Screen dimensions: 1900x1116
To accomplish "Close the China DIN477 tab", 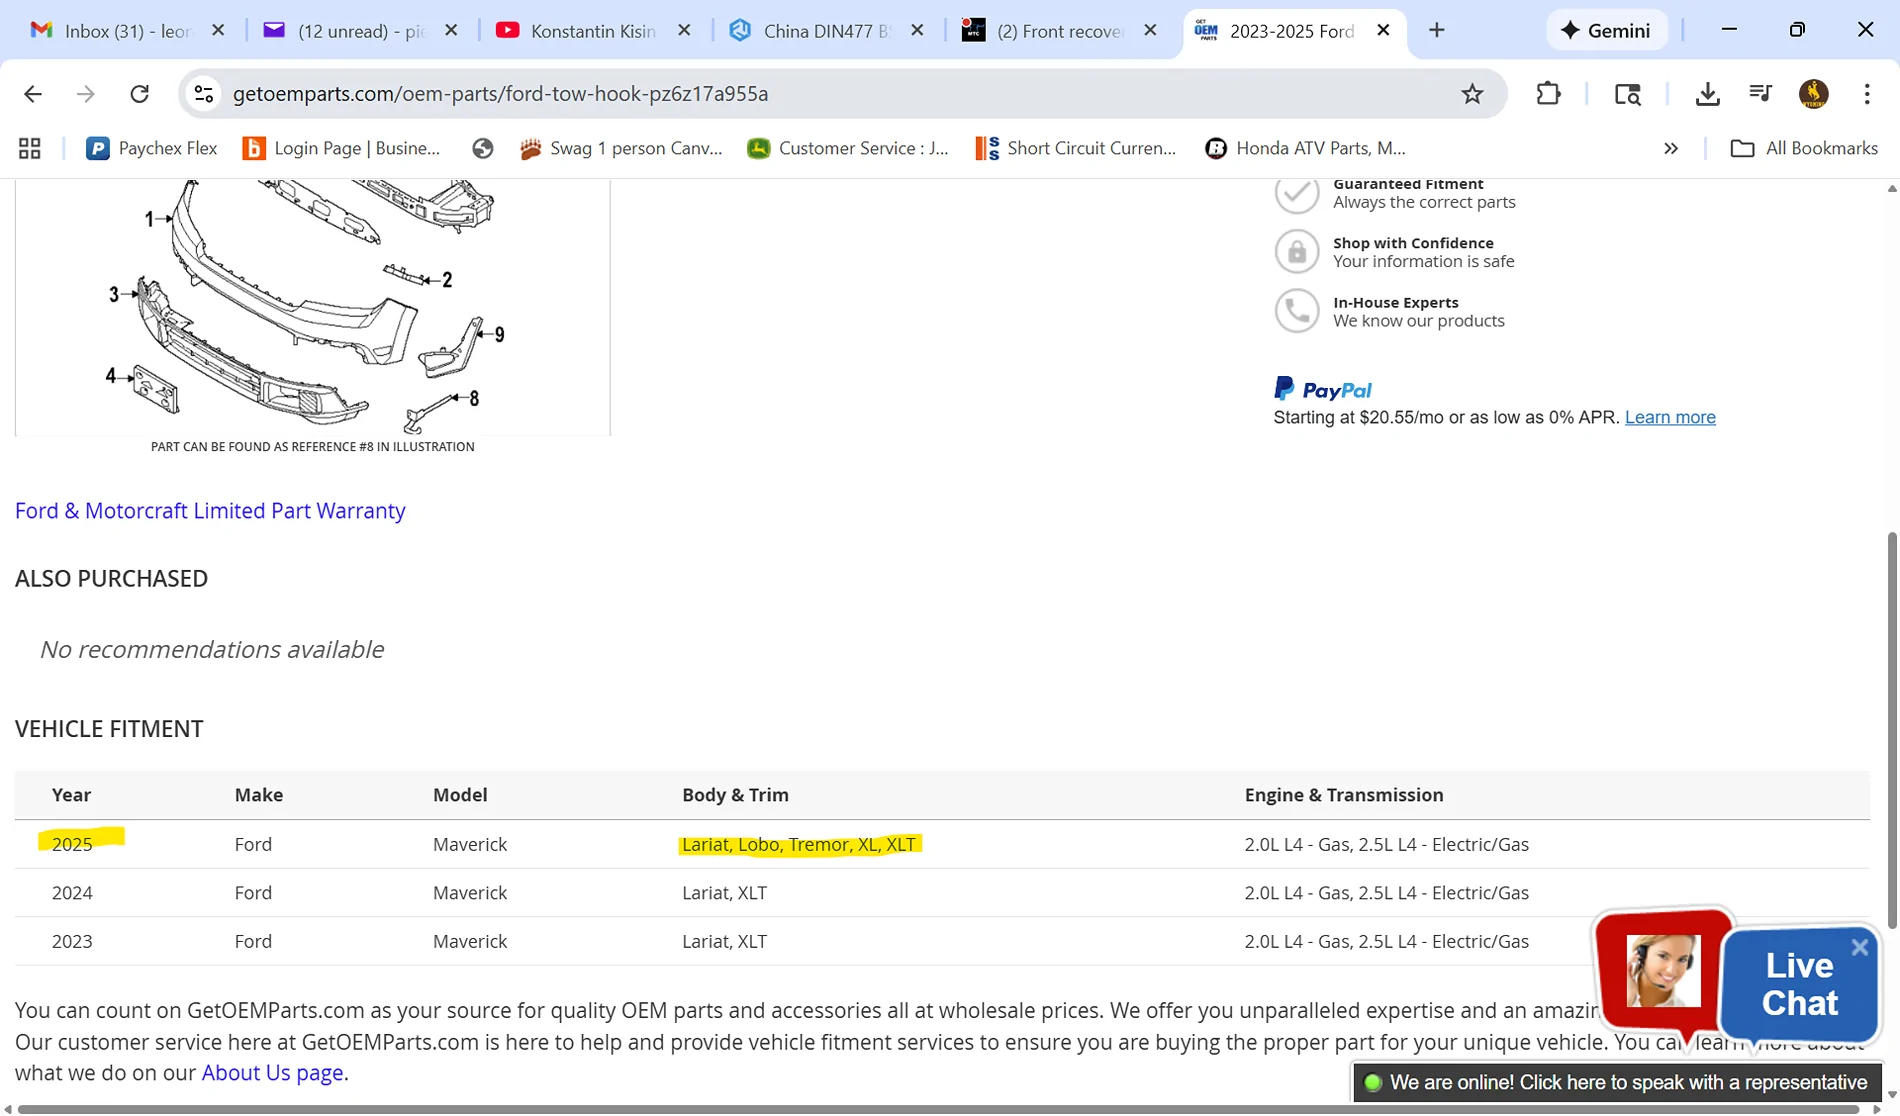I will click(x=917, y=31).
